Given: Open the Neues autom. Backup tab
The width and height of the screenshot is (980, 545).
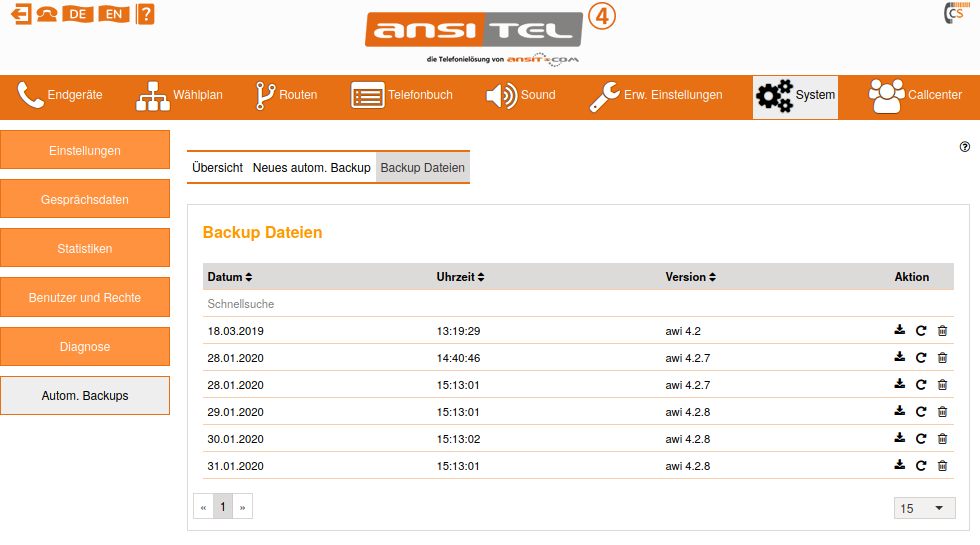Looking at the screenshot, I should coord(311,168).
